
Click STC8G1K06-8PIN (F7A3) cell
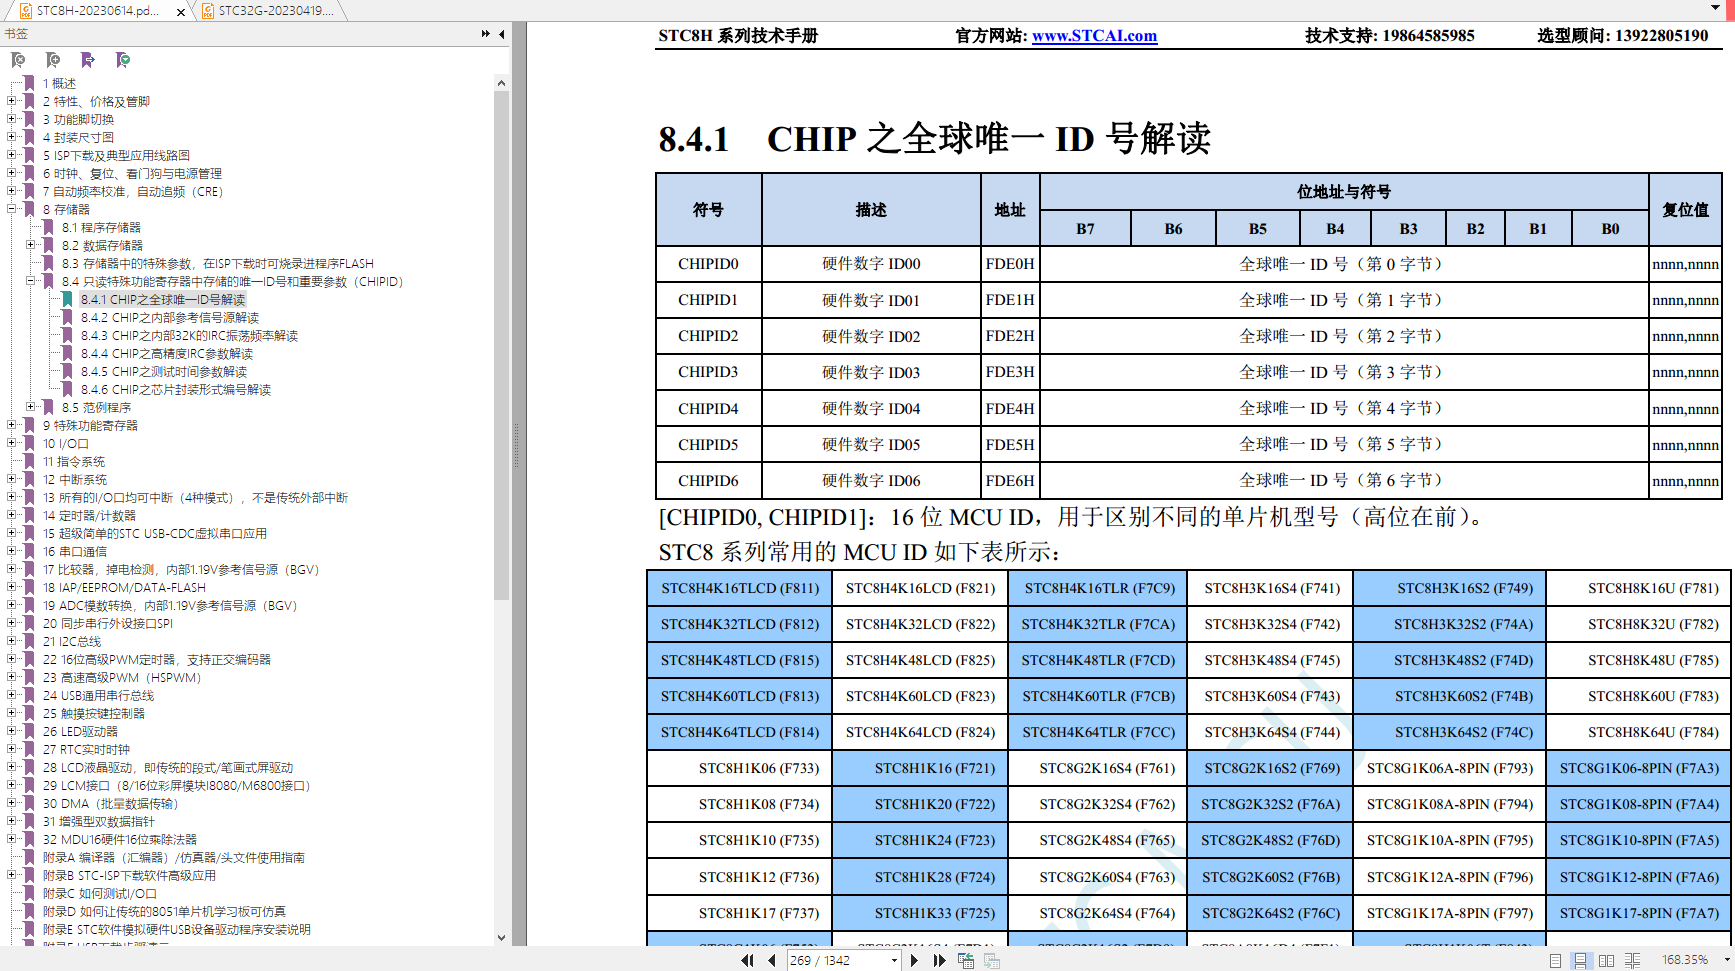tap(1639, 768)
